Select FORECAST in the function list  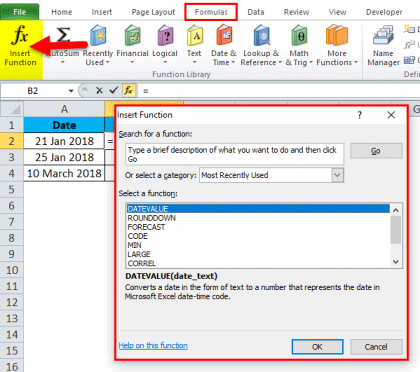(x=258, y=227)
